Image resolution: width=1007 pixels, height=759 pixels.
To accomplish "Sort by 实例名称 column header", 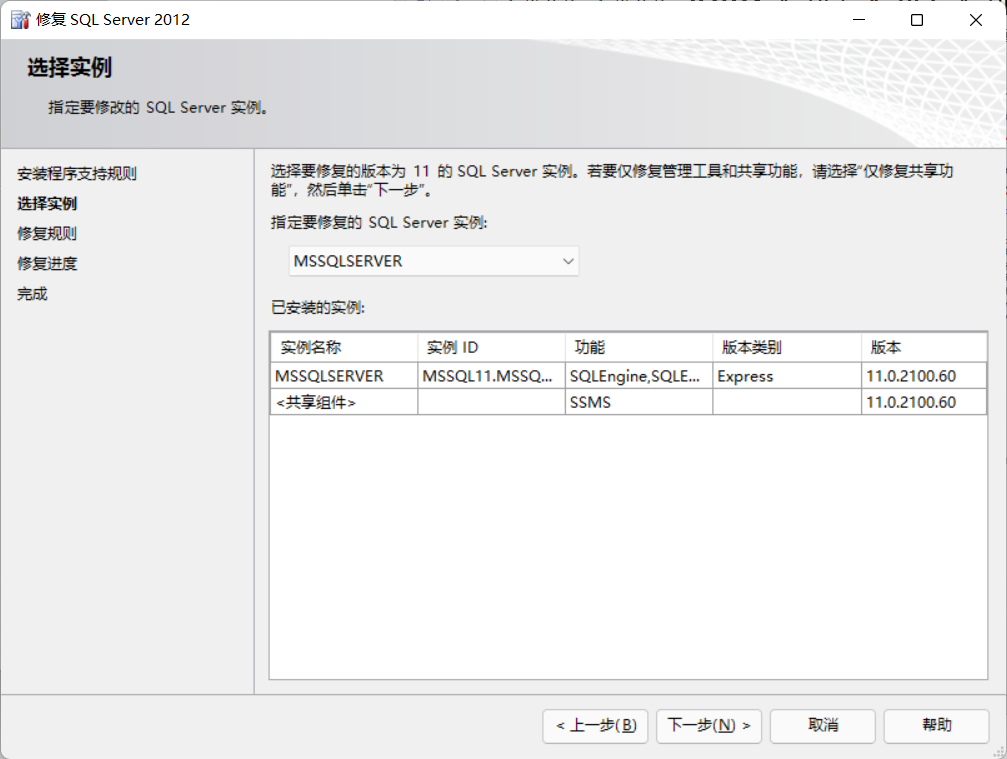I will [x=344, y=347].
